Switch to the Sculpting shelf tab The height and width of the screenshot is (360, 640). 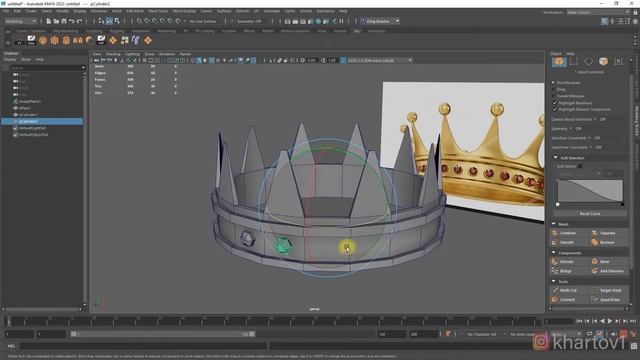click(94, 31)
